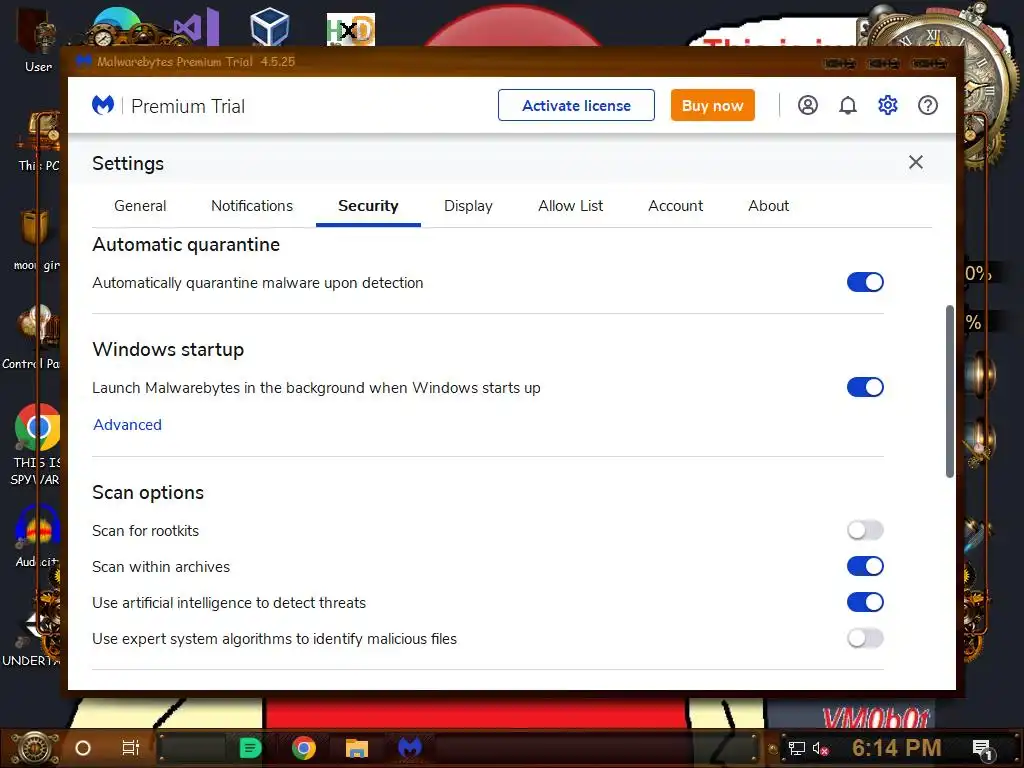
Task: Open File Explorer from the taskbar
Action: point(357,748)
